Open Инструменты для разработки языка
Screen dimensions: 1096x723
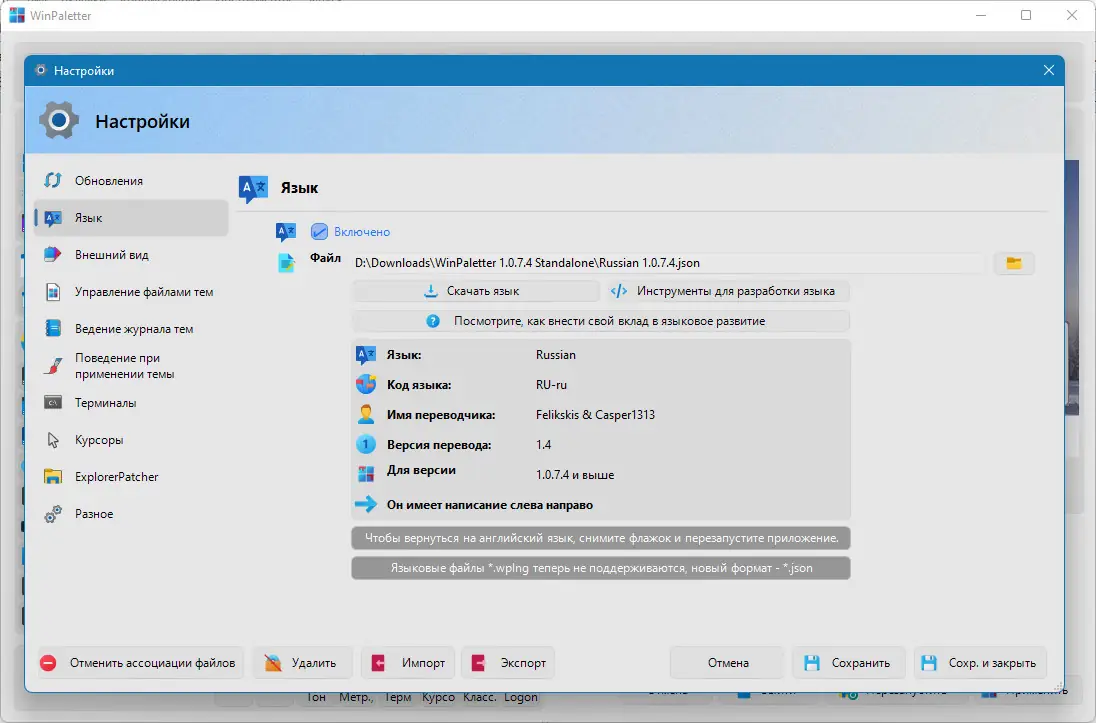pos(726,291)
